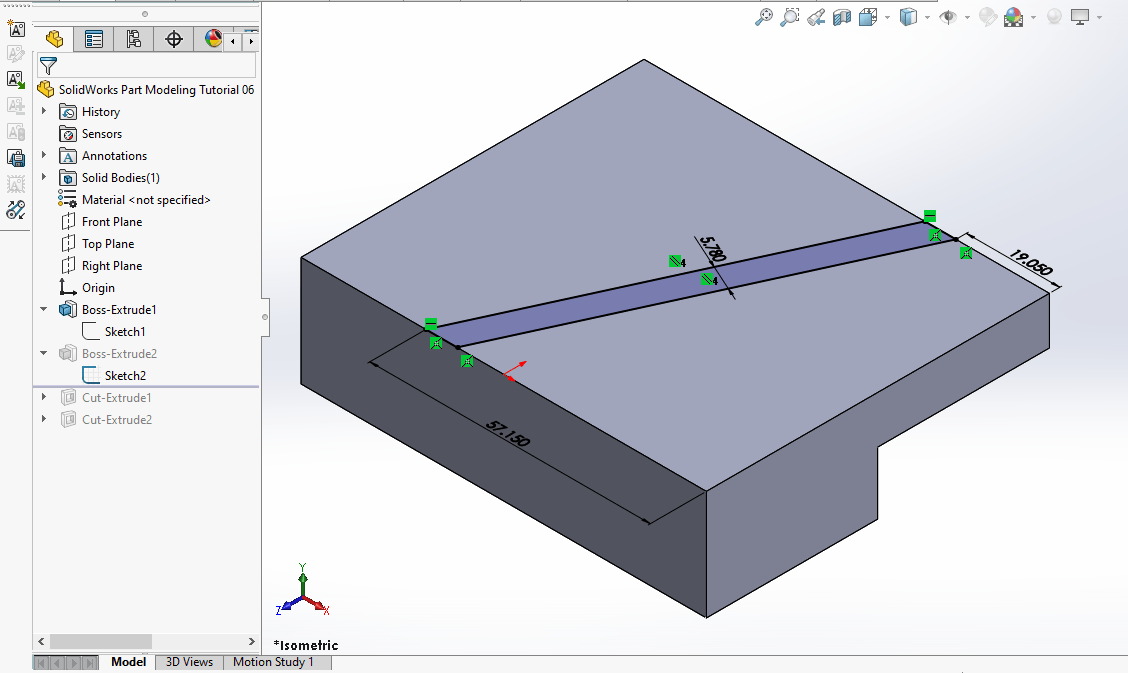Select the Sensors folder
This screenshot has height=673, width=1128.
101,134
